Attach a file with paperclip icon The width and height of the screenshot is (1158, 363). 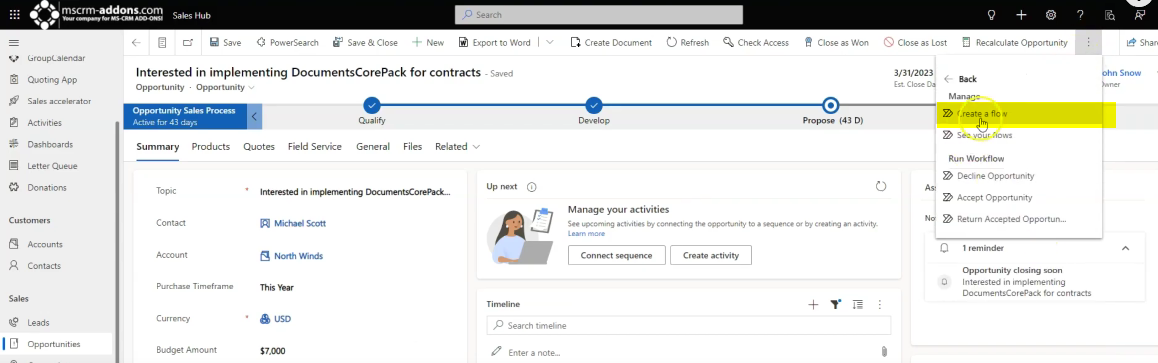pyautogui.click(x=883, y=352)
